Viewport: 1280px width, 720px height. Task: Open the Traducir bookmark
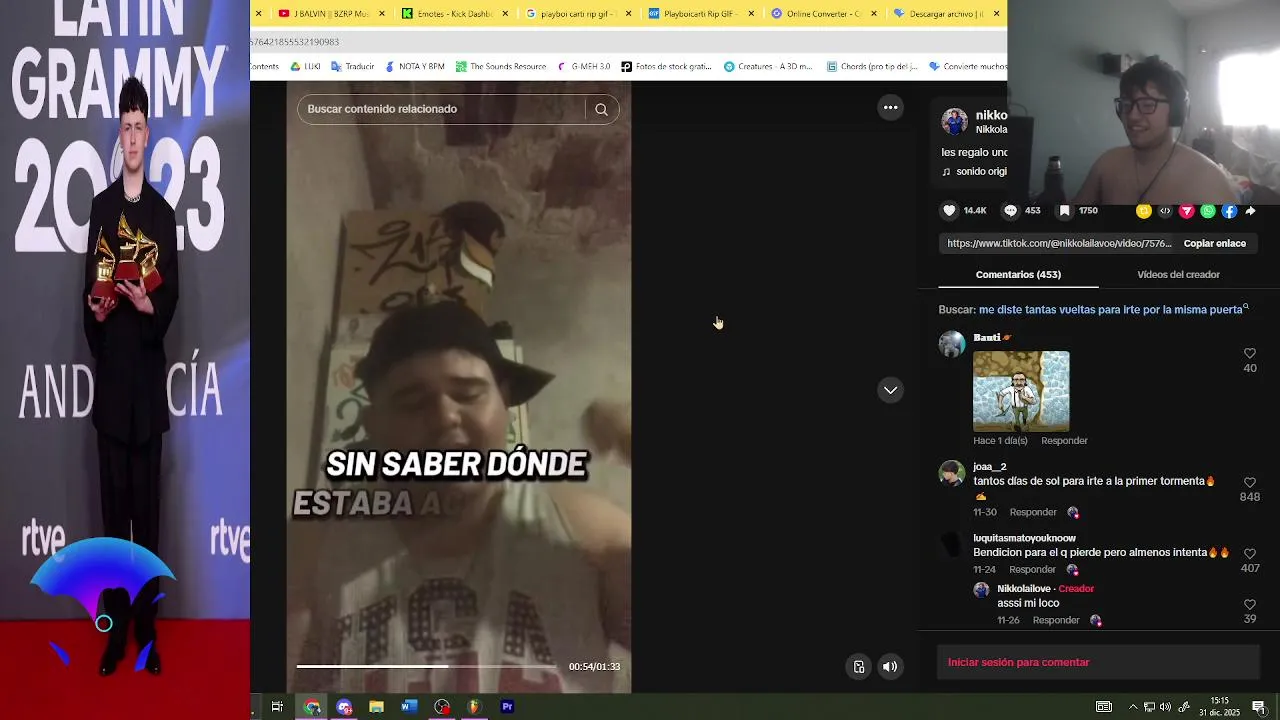point(352,67)
